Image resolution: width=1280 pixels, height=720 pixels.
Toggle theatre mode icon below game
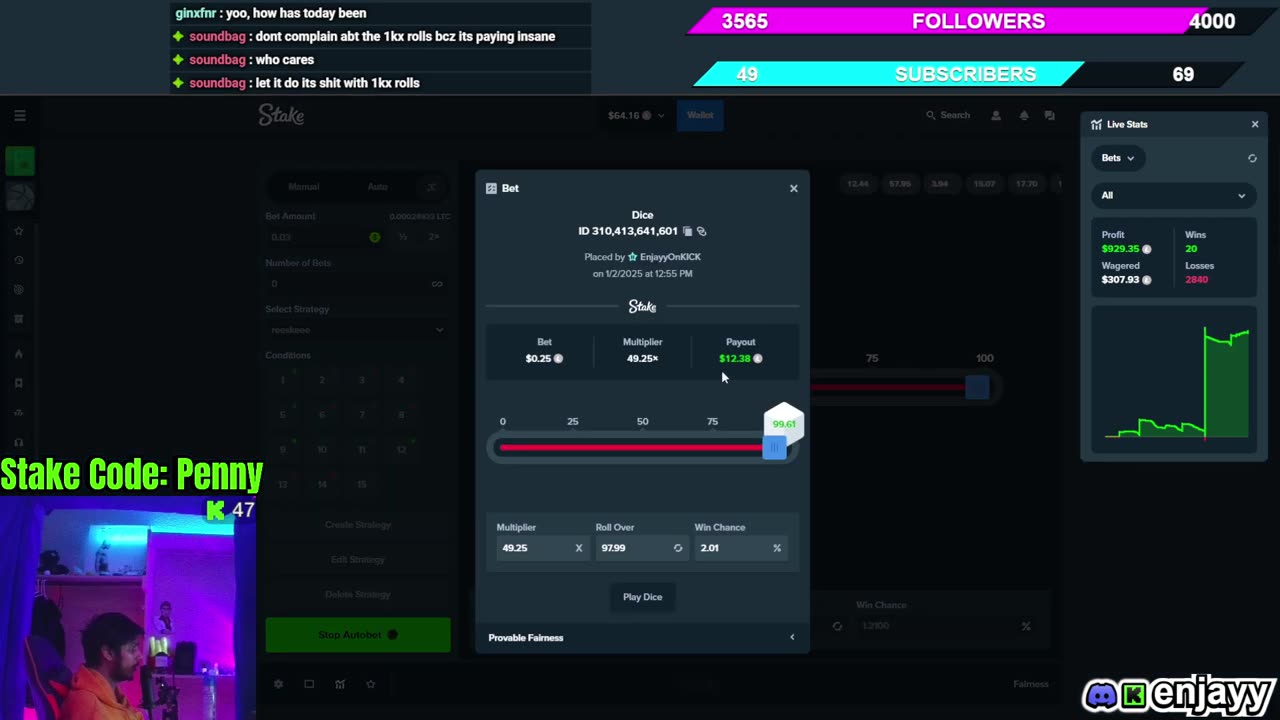point(309,684)
